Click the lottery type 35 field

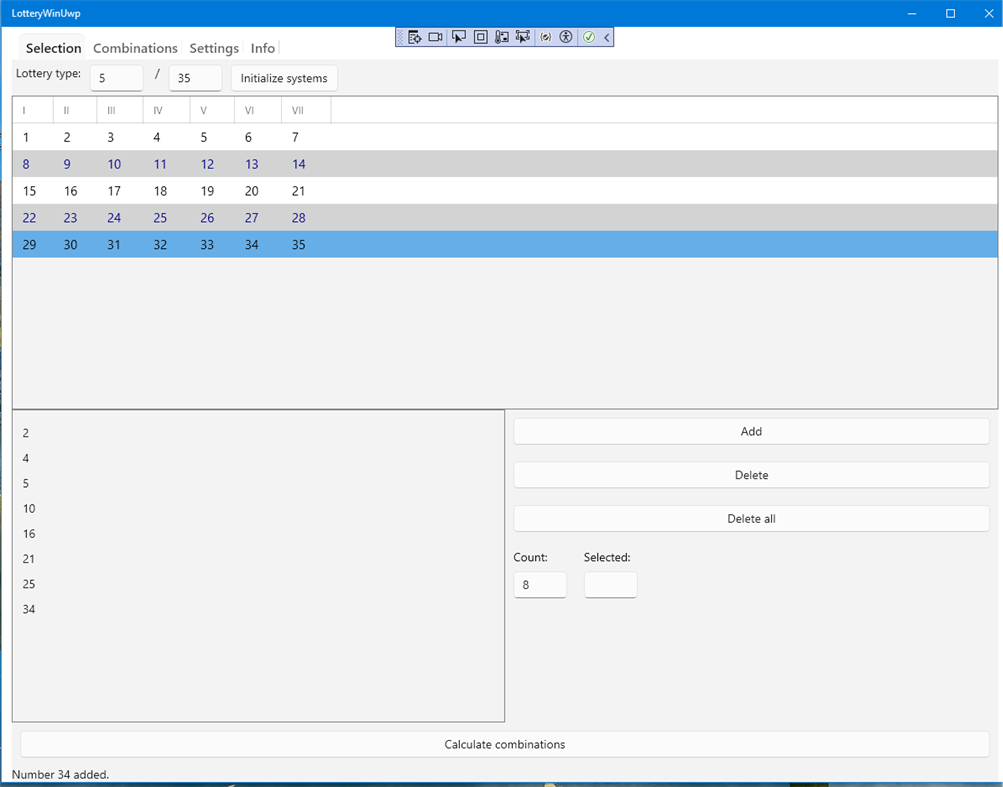pos(195,77)
